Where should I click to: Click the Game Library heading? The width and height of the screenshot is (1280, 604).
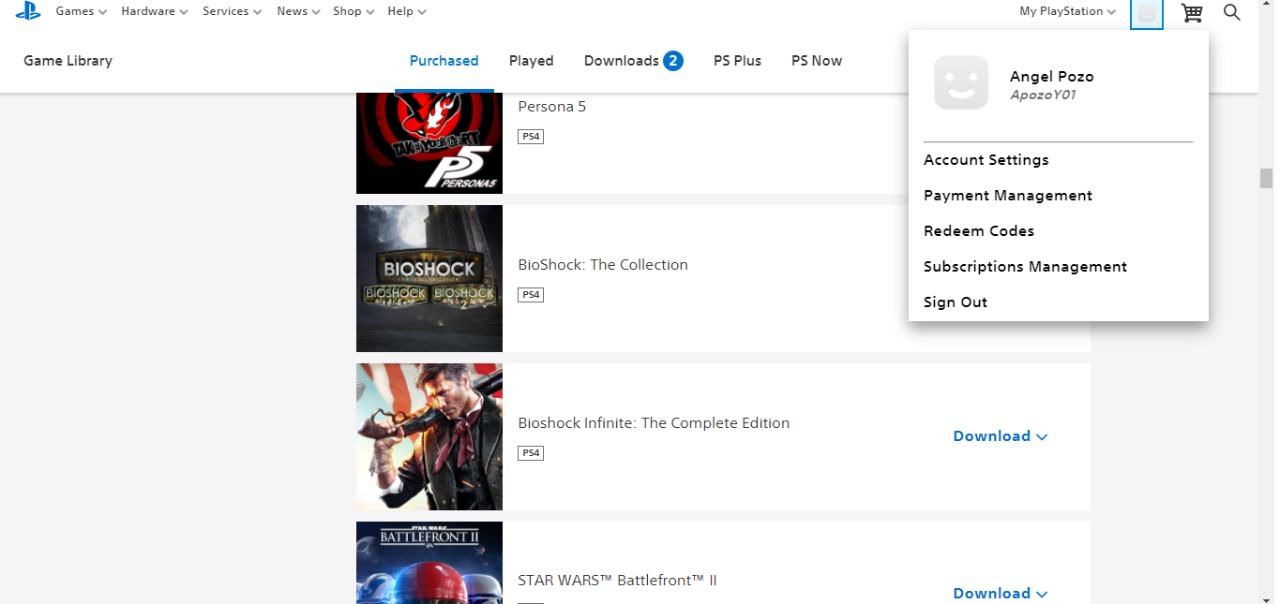68,61
